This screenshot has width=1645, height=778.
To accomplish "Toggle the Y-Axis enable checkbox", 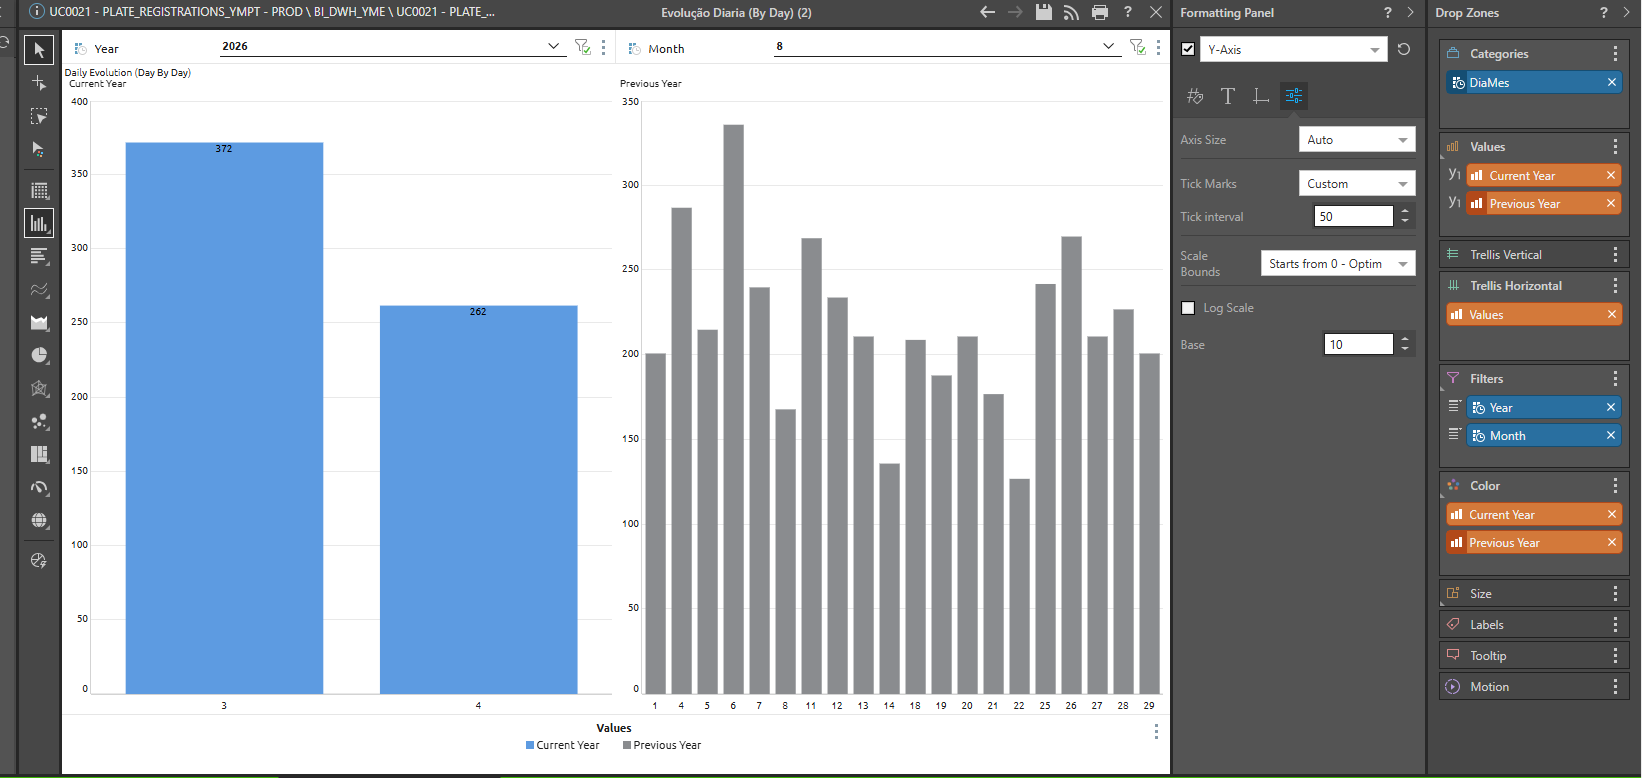I will (1188, 49).
